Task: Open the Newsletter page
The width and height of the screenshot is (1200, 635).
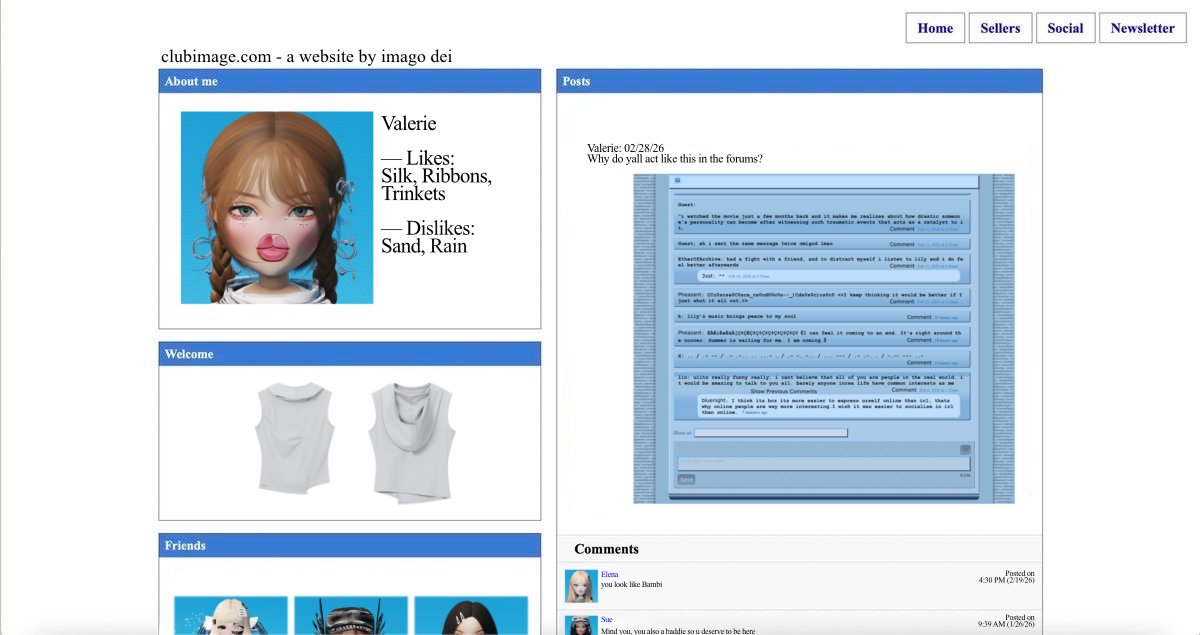Action: (x=1142, y=27)
